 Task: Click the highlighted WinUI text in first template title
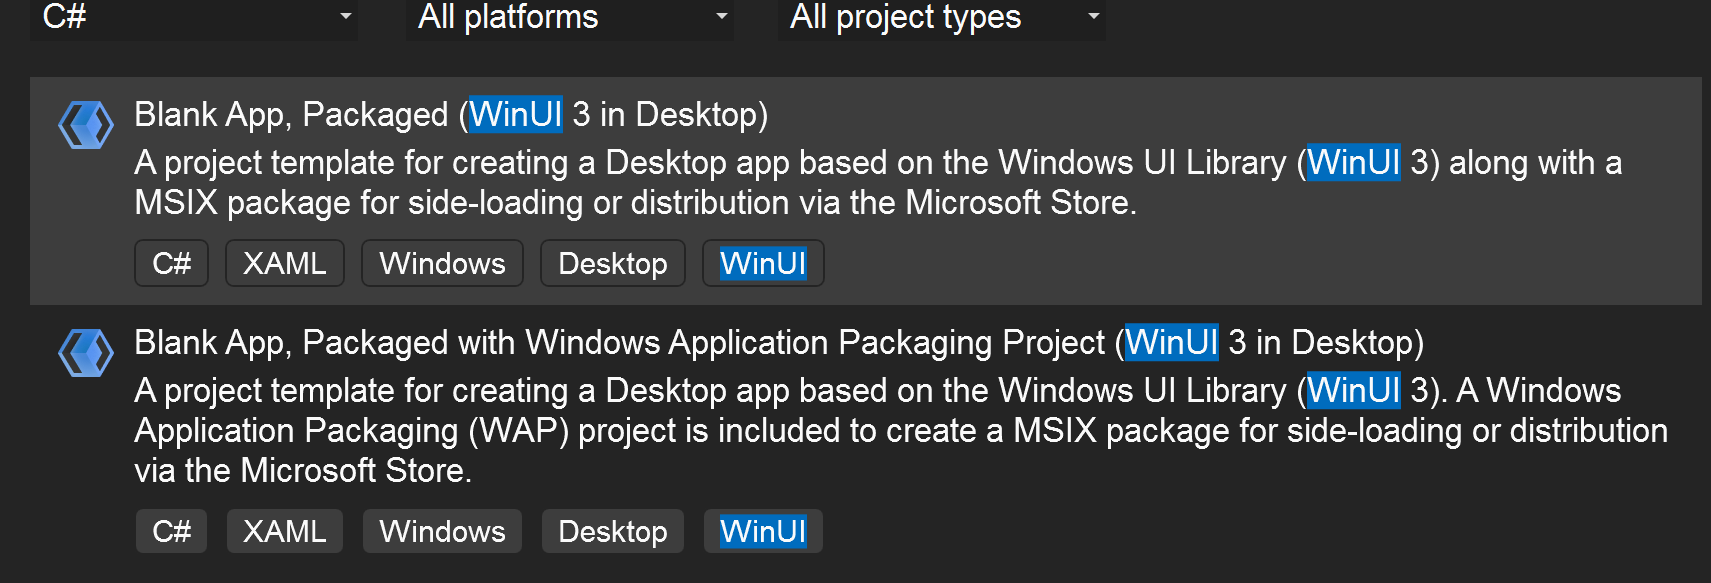pos(516,114)
